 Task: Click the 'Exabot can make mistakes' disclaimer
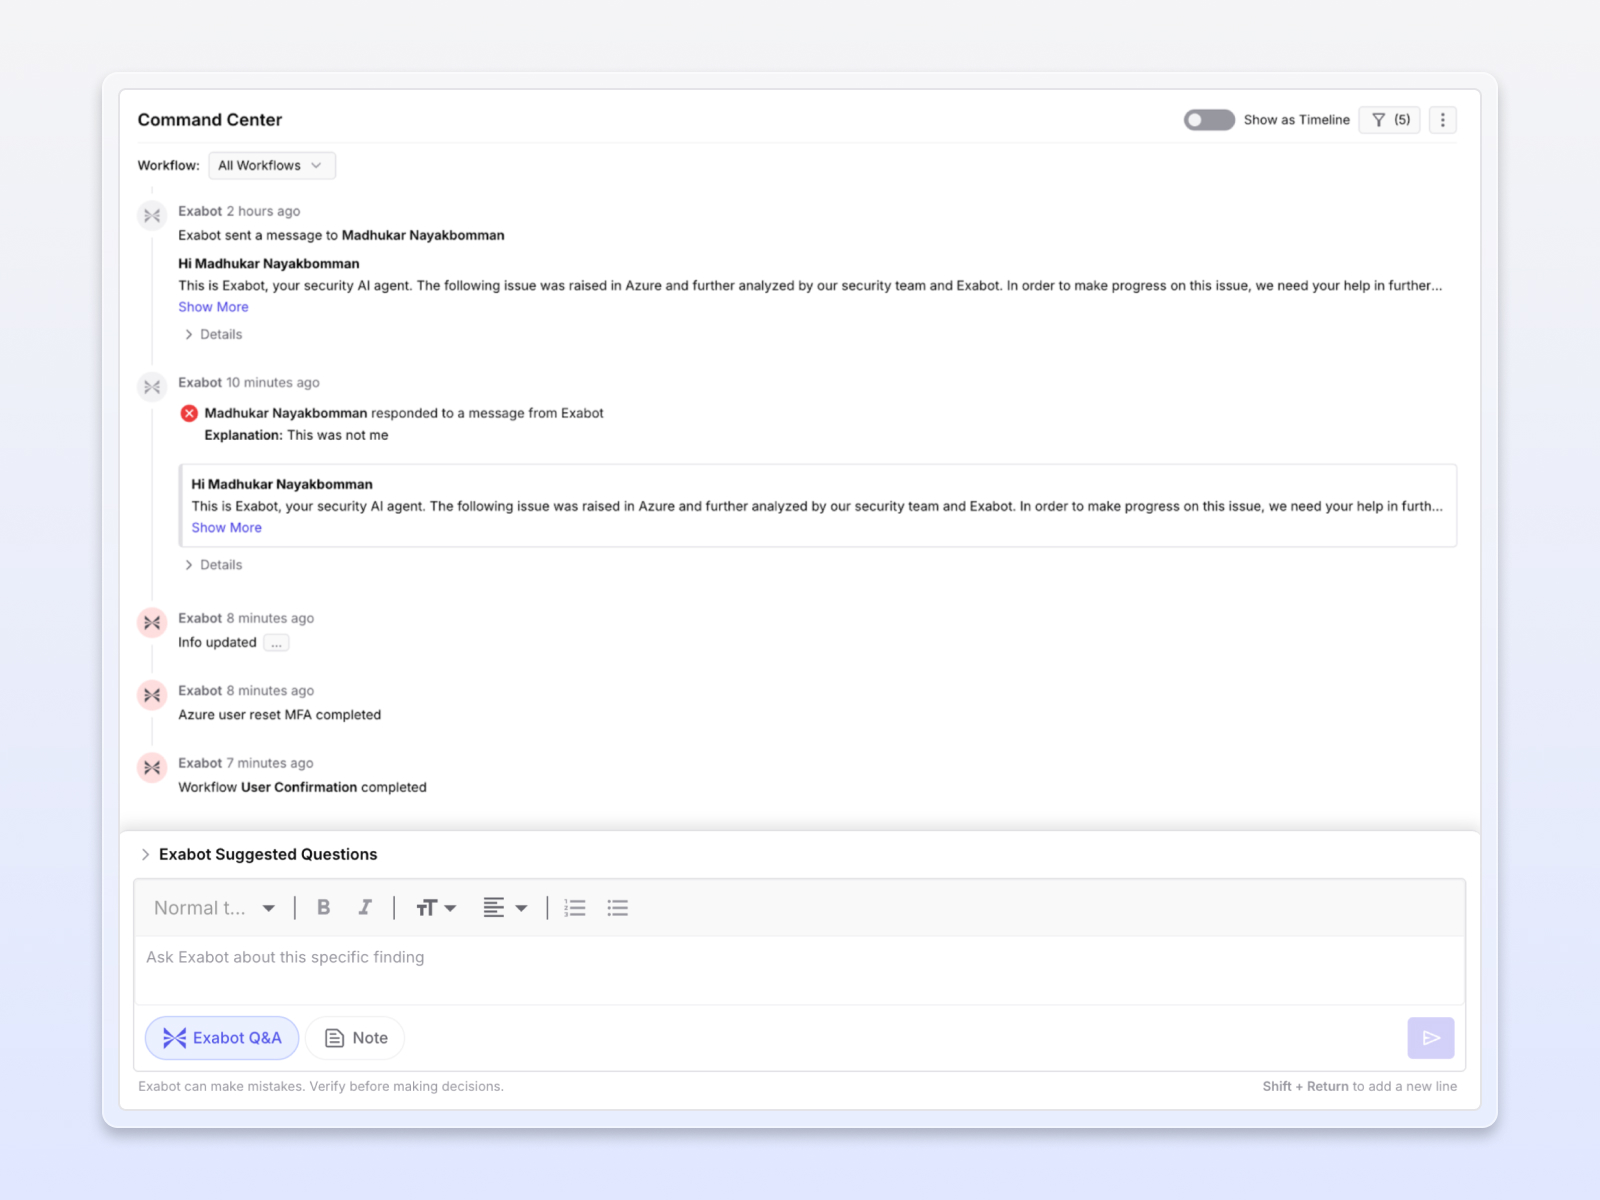[321, 1086]
